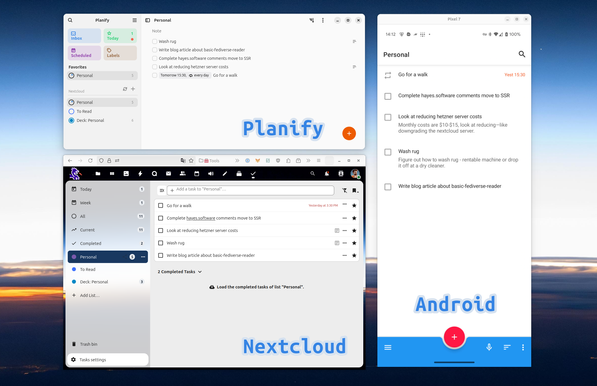Click the orange add task button in Planify
This screenshot has height=386, width=597.
coord(349,133)
